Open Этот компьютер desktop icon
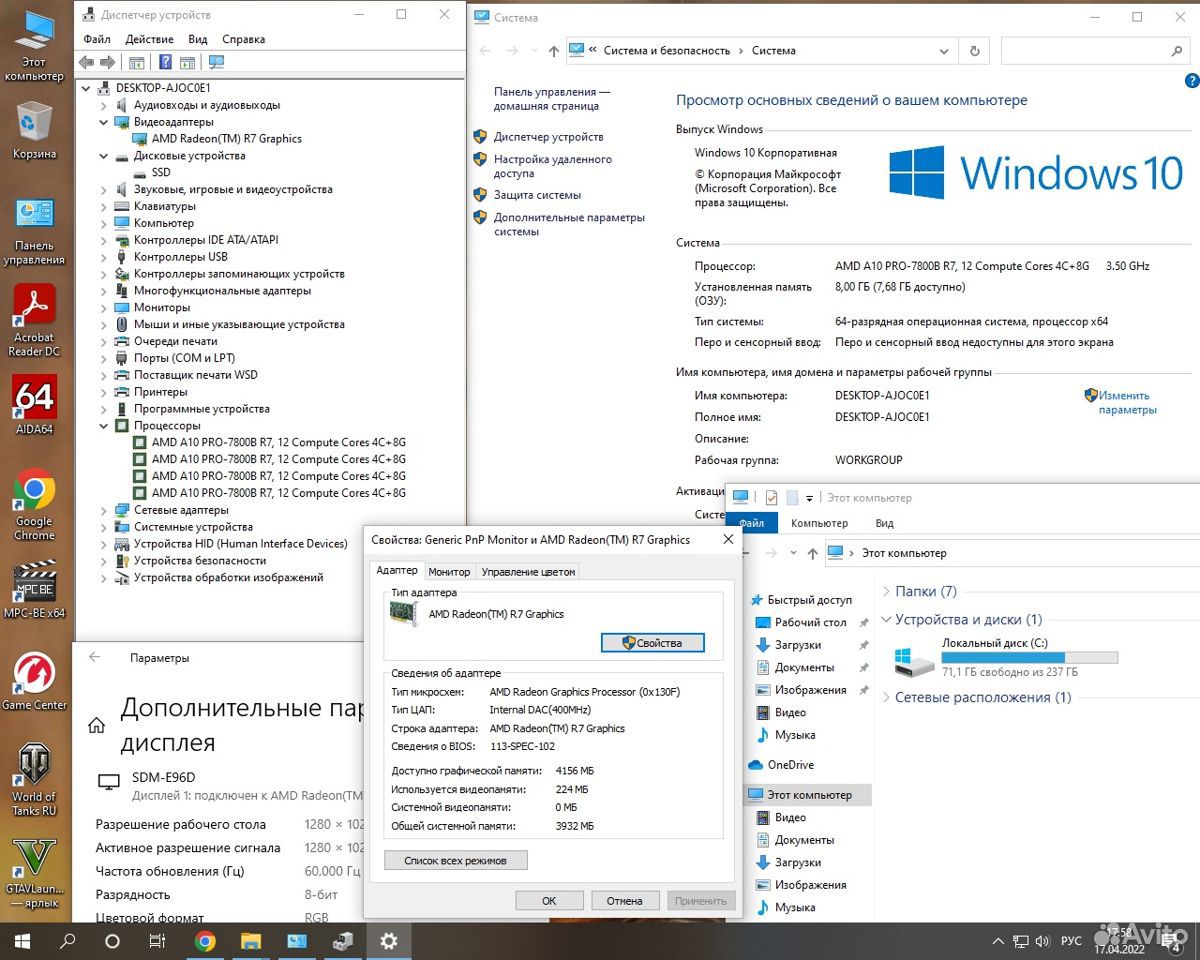 tap(34, 47)
